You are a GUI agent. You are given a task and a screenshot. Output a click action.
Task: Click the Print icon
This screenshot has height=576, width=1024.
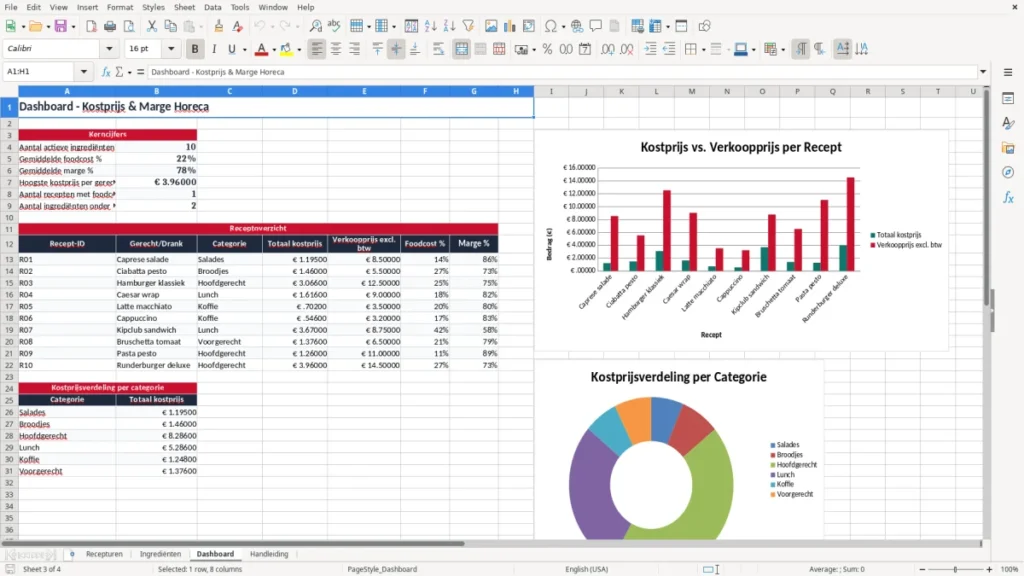click(110, 26)
